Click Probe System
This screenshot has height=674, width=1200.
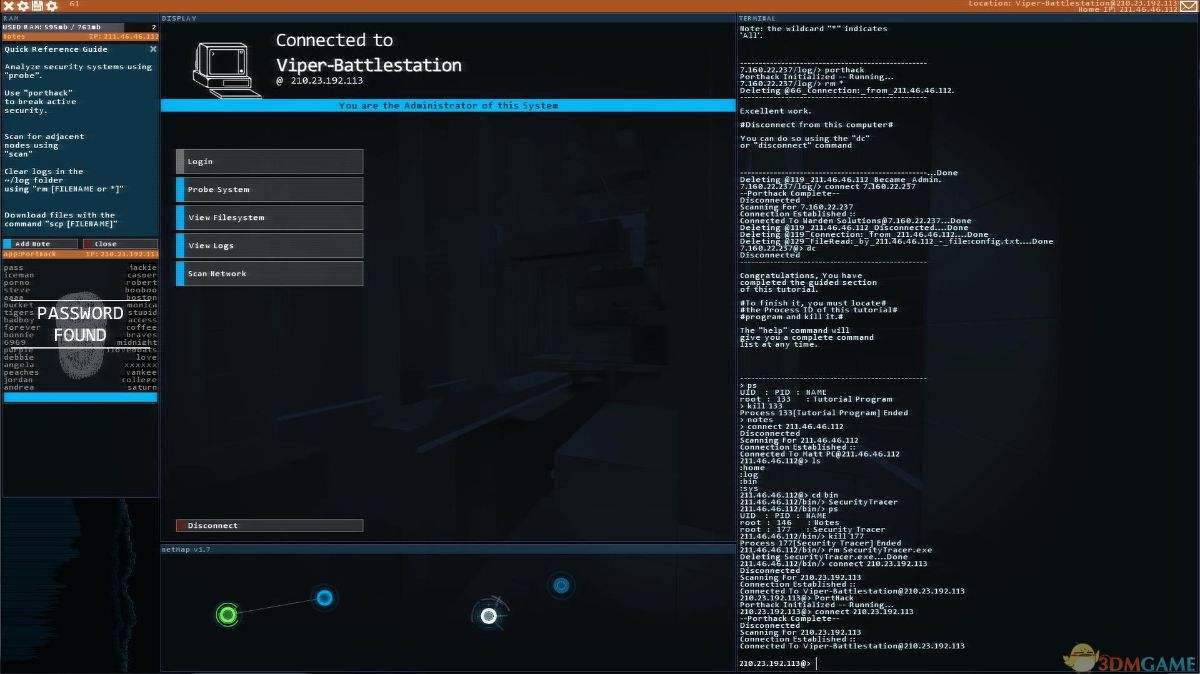269,189
